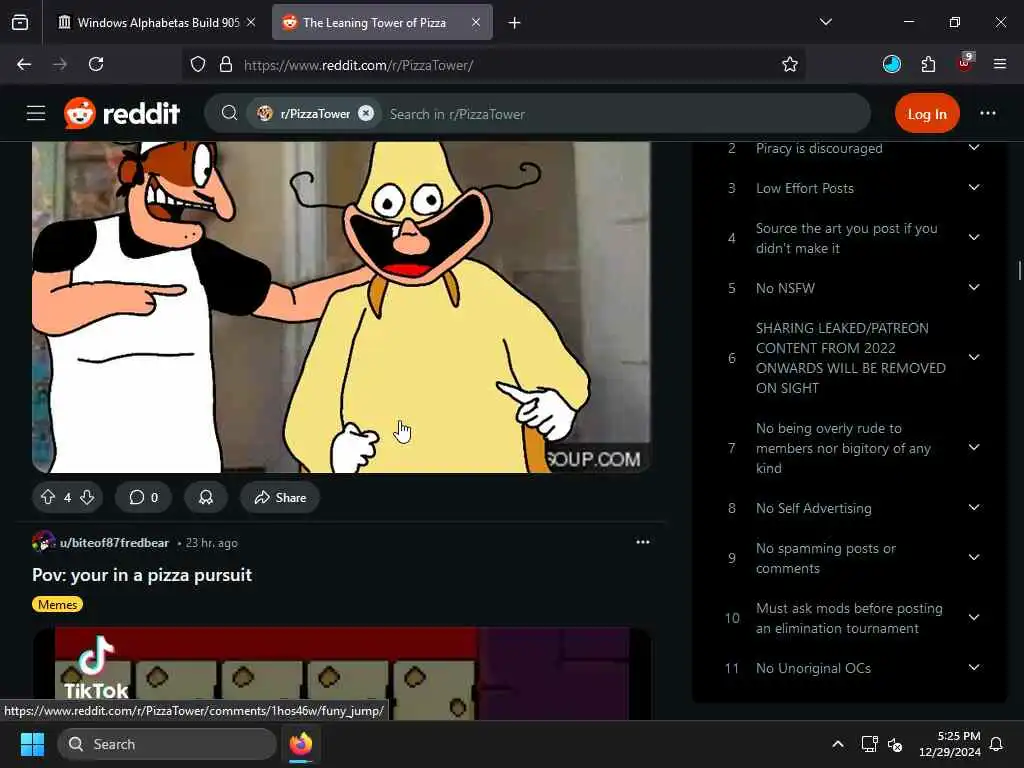Open network status tray icon
This screenshot has width=1024, height=768.
pos(869,744)
